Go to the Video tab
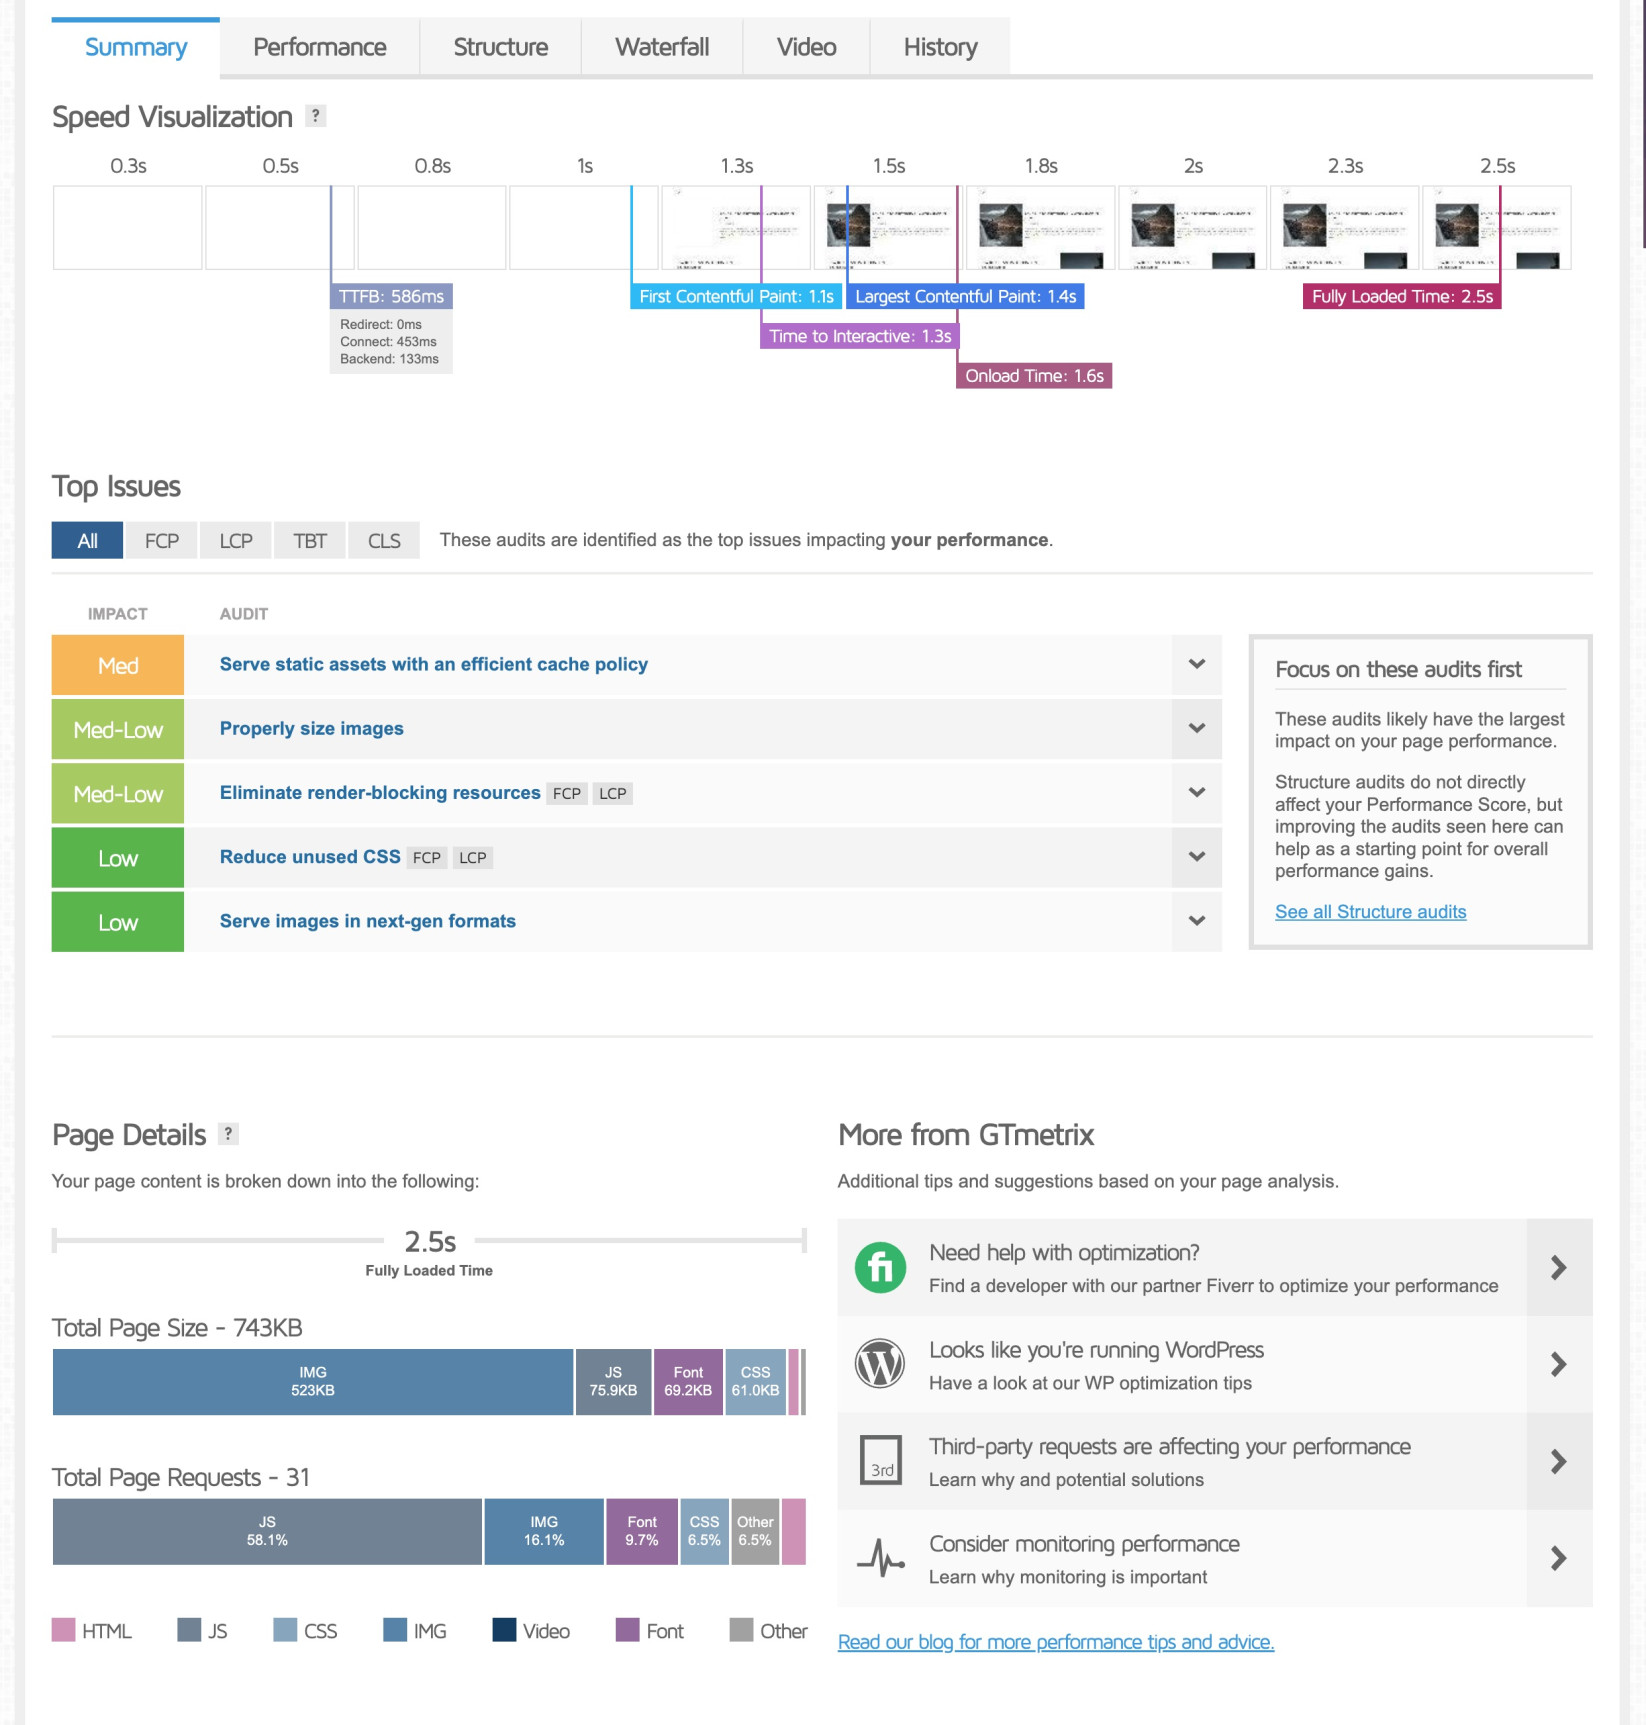The width and height of the screenshot is (1646, 1725). point(806,47)
